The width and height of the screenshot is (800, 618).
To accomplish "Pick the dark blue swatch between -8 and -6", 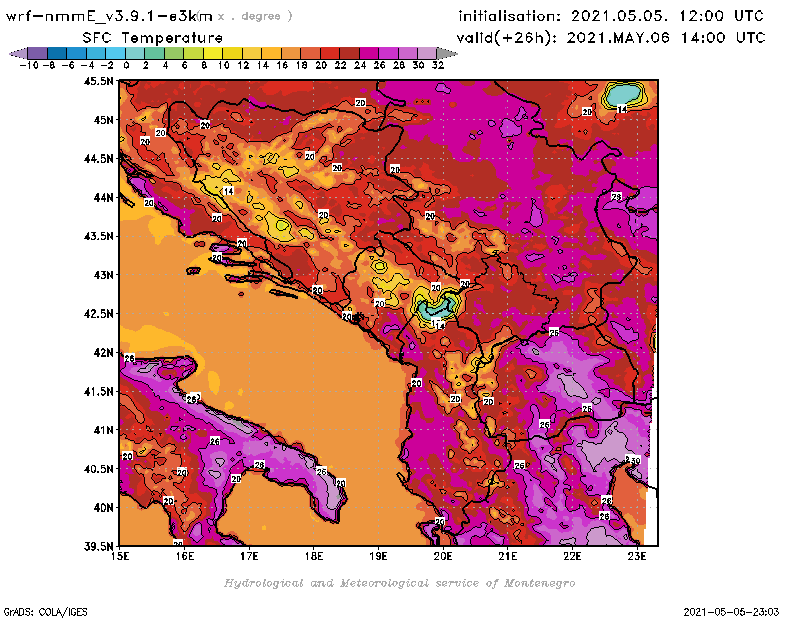I will 57,53.
